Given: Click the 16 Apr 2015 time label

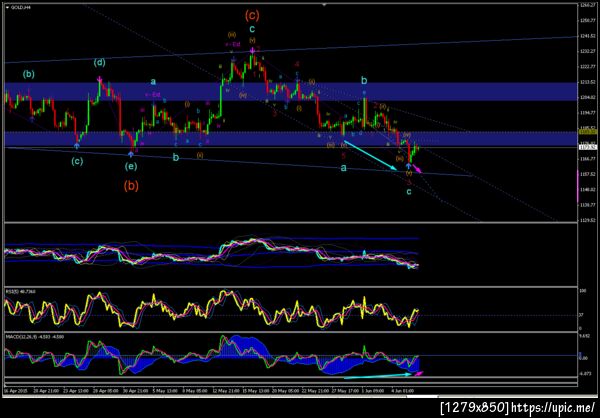Looking at the screenshot, I should [x=14, y=391].
